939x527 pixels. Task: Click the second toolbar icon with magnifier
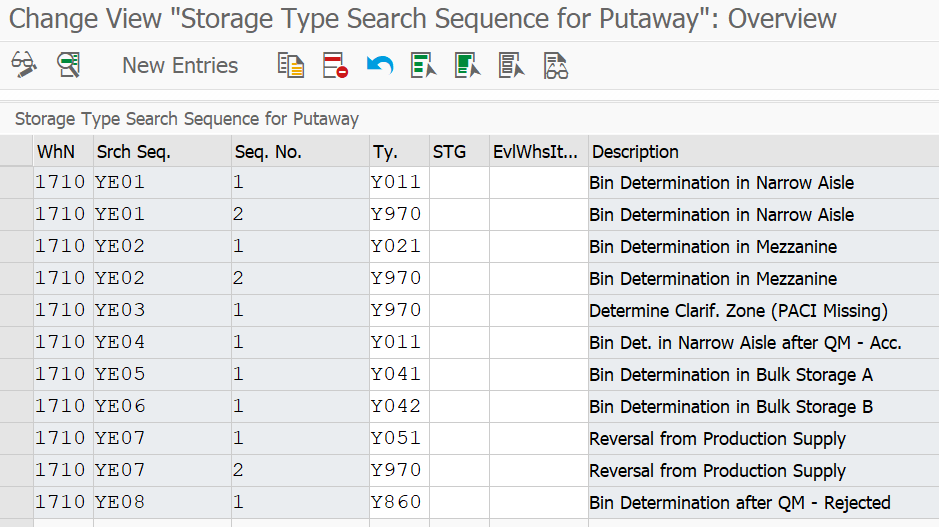(69, 65)
